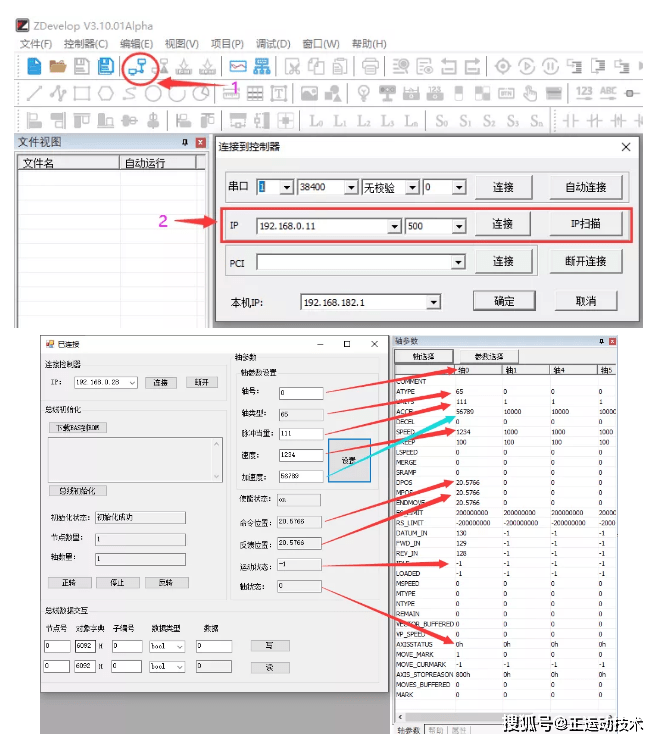This screenshot has height=741, width=658.
Task: Select the hand touch button tool
Action: point(530,93)
